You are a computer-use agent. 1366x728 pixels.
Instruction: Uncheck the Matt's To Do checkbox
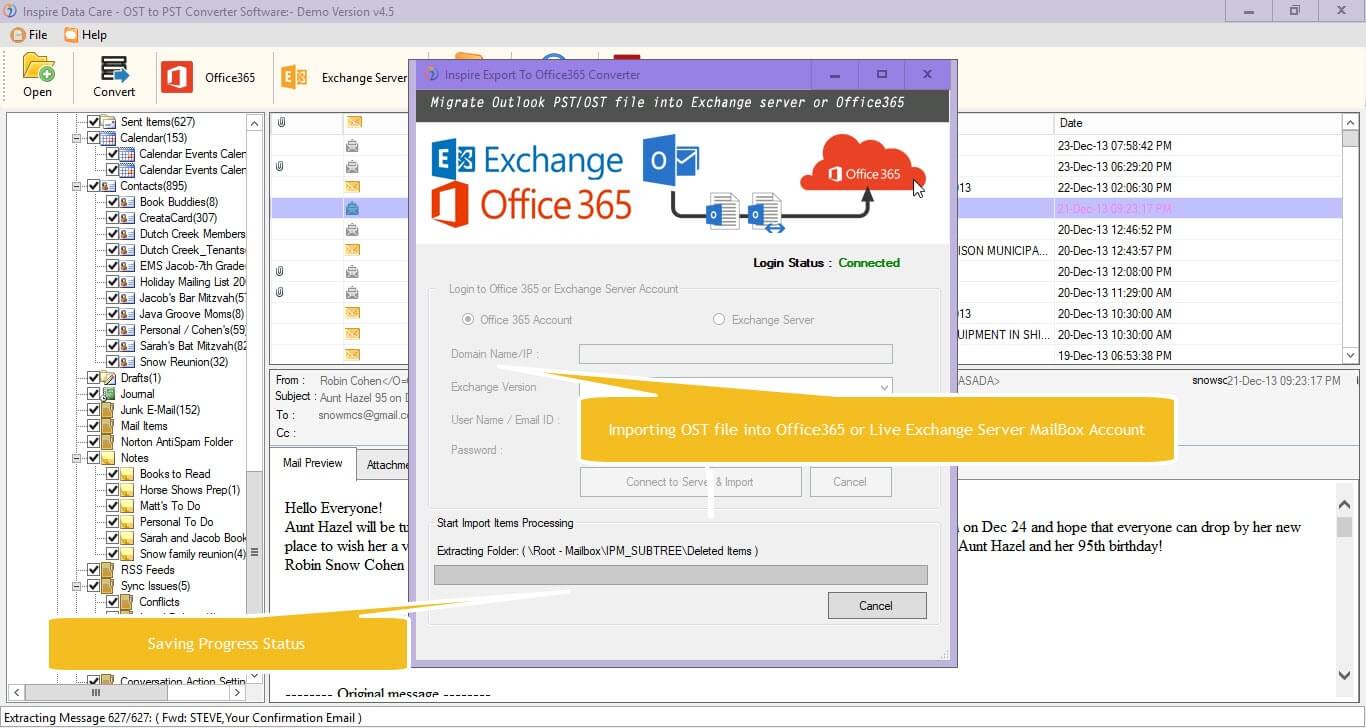[x=112, y=506]
